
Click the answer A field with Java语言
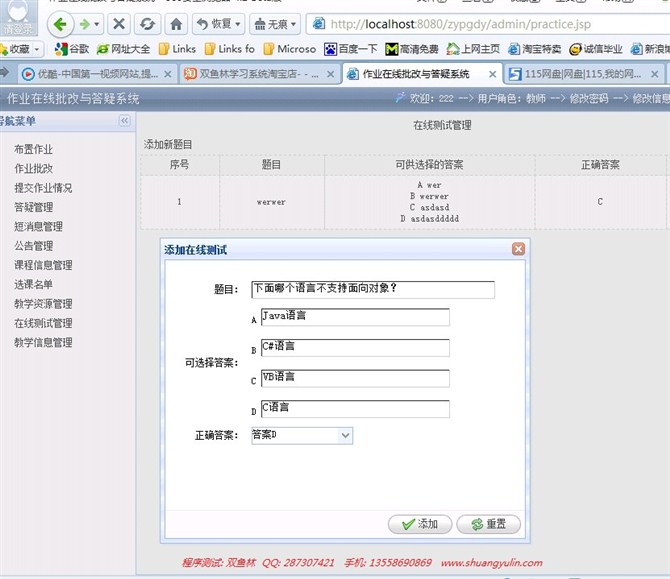355,317
